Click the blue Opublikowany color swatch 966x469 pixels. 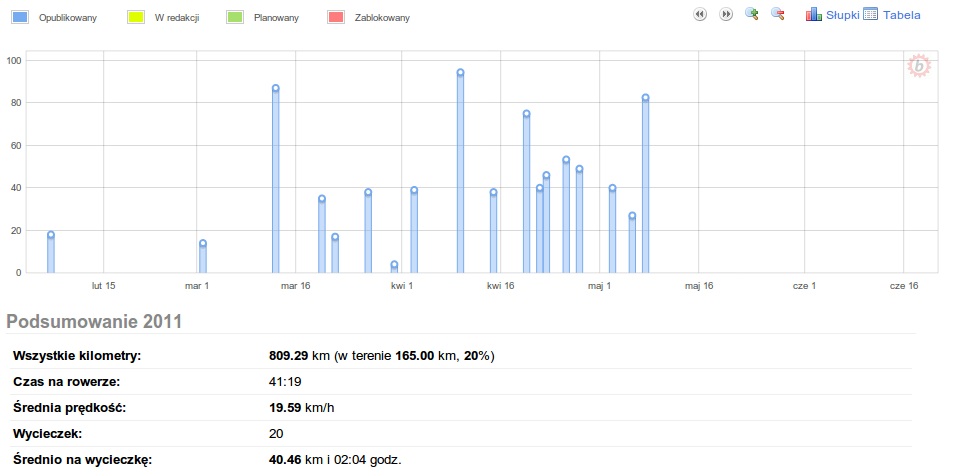tap(20, 18)
